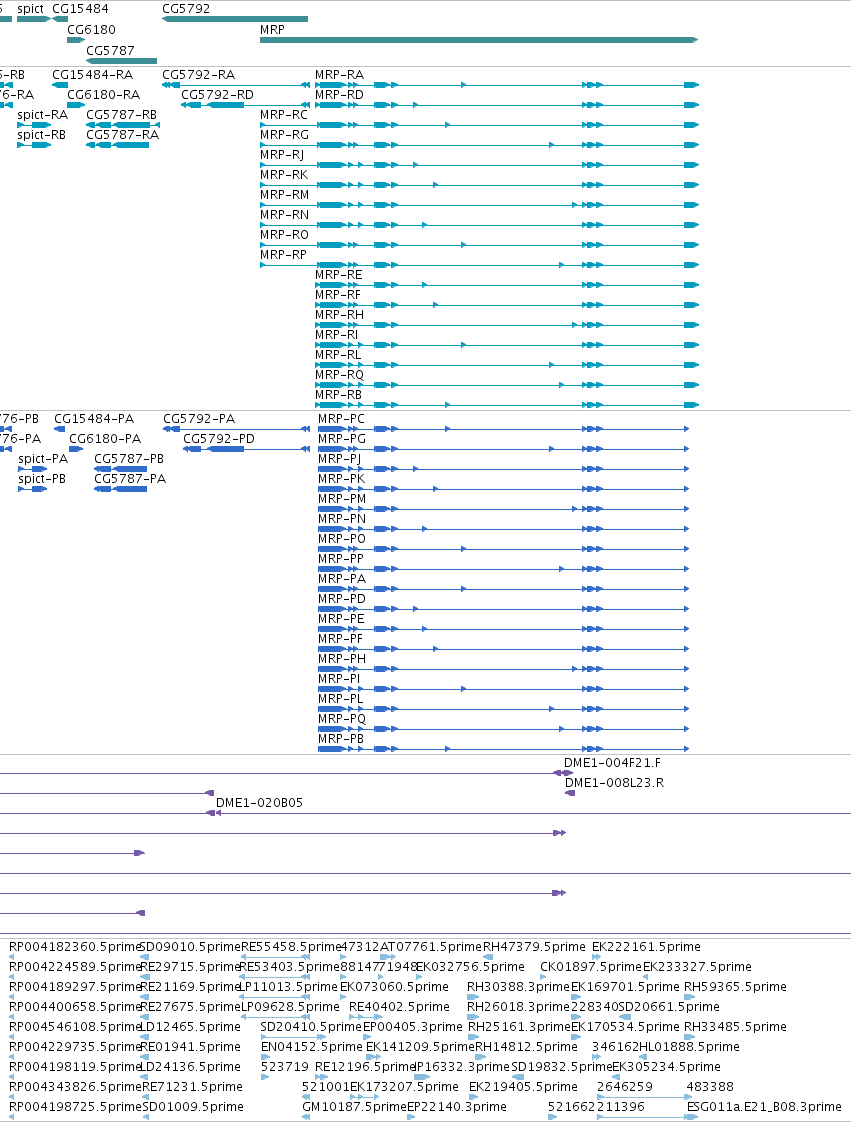Click the long MRP gene span bar

pos(479,40)
